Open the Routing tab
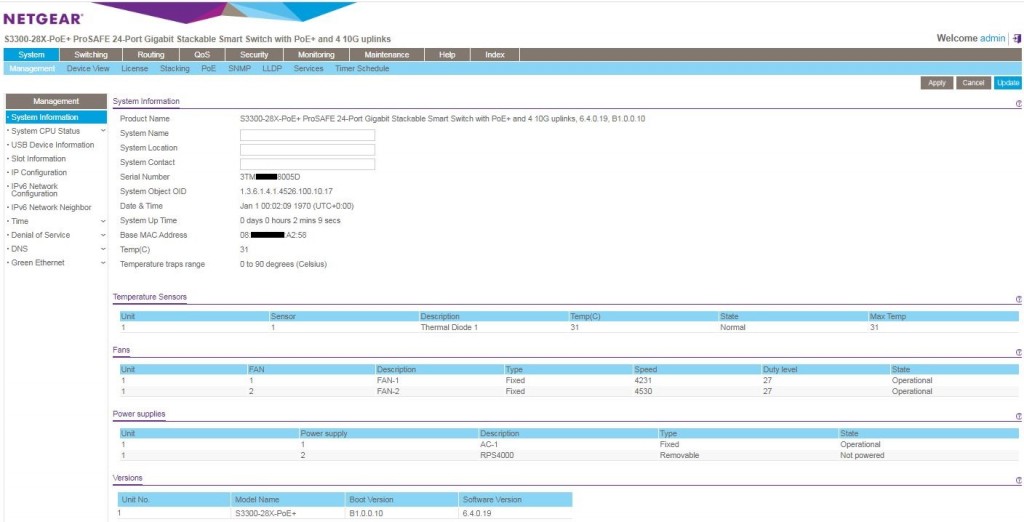Viewport: 1024px width, 522px height. click(151, 55)
